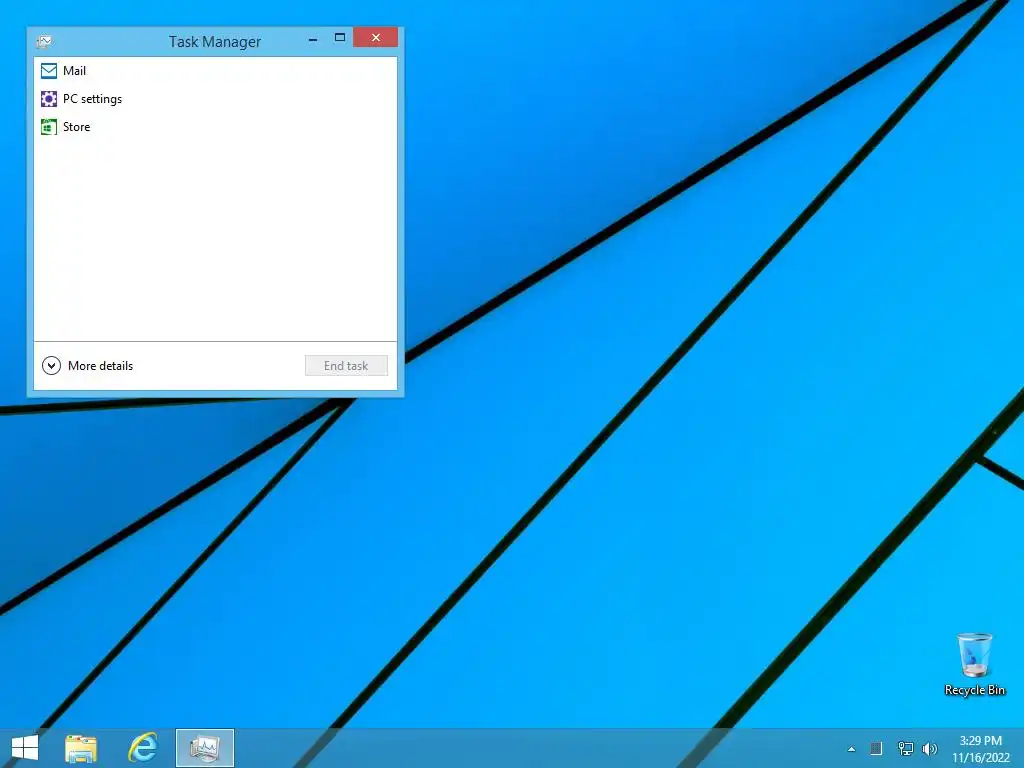Screen dimensions: 1024x768
Task: Select the PC settings gear icon
Action: (x=48, y=99)
